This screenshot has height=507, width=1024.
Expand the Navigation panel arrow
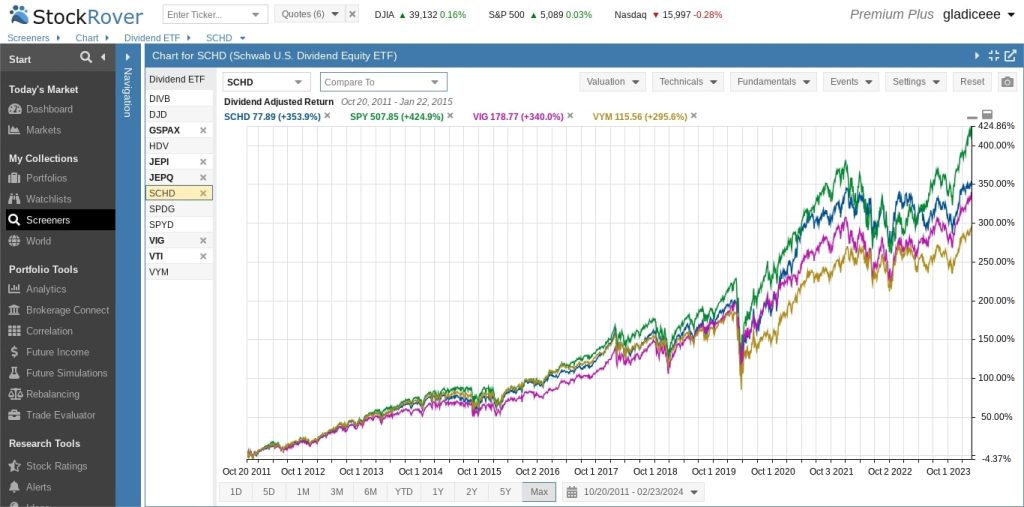pyautogui.click(x=128, y=58)
